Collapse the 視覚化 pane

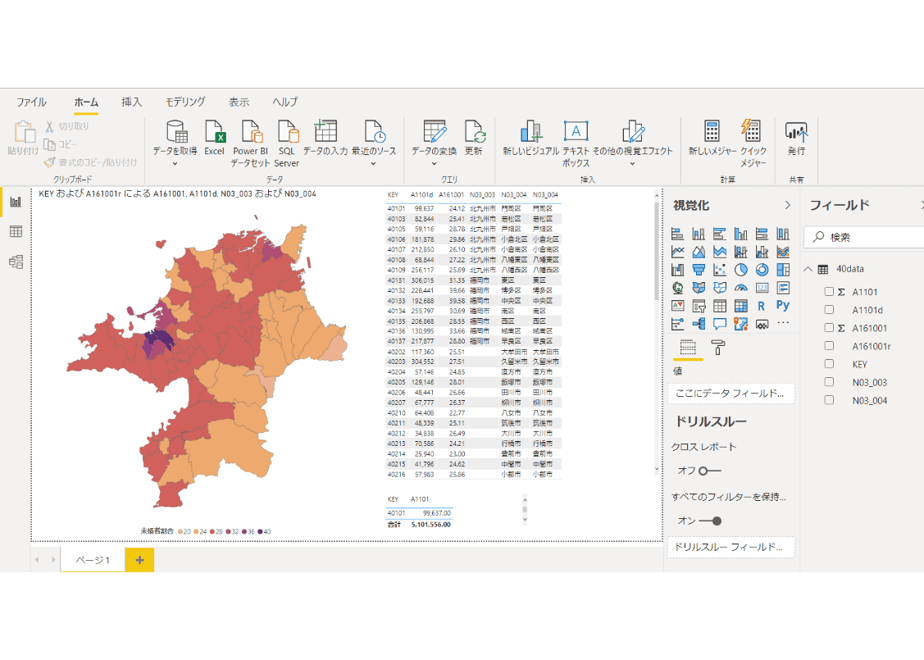click(788, 205)
